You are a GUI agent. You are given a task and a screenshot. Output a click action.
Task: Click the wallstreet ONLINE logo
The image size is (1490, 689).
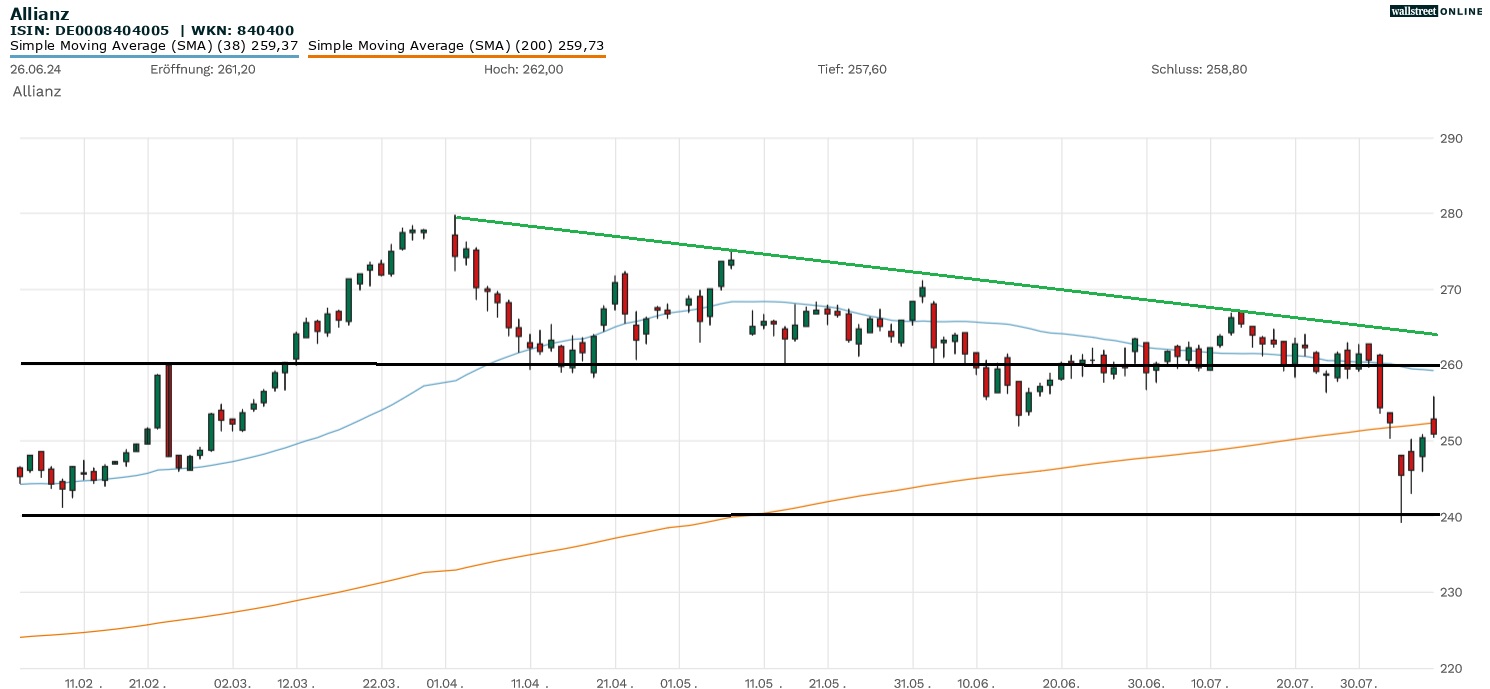pyautogui.click(x=1435, y=11)
